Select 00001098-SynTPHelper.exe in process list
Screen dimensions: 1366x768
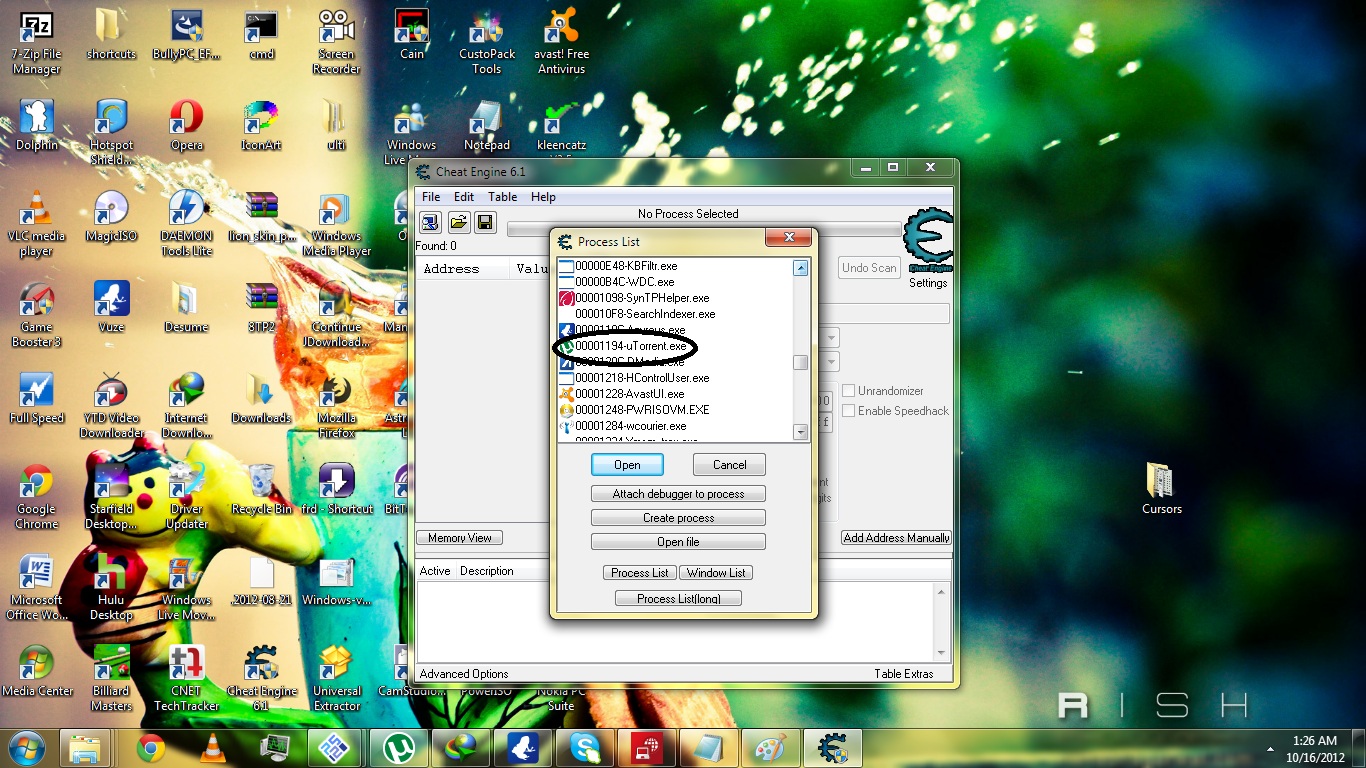[675, 298]
